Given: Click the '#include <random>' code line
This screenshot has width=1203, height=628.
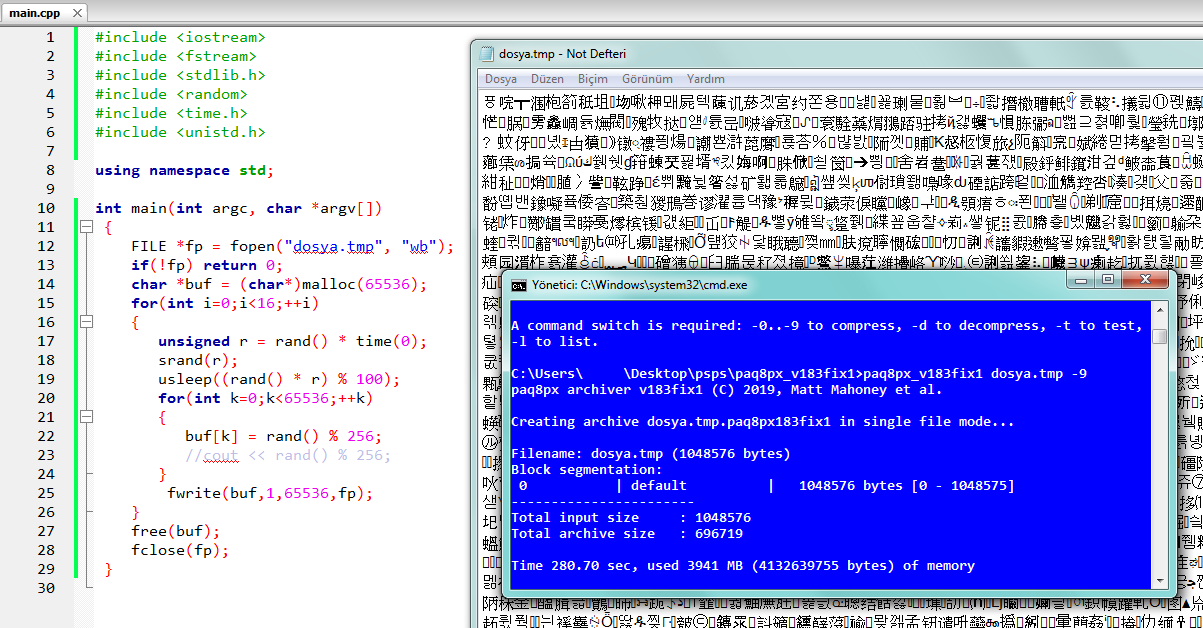Looking at the screenshot, I should [x=171, y=94].
